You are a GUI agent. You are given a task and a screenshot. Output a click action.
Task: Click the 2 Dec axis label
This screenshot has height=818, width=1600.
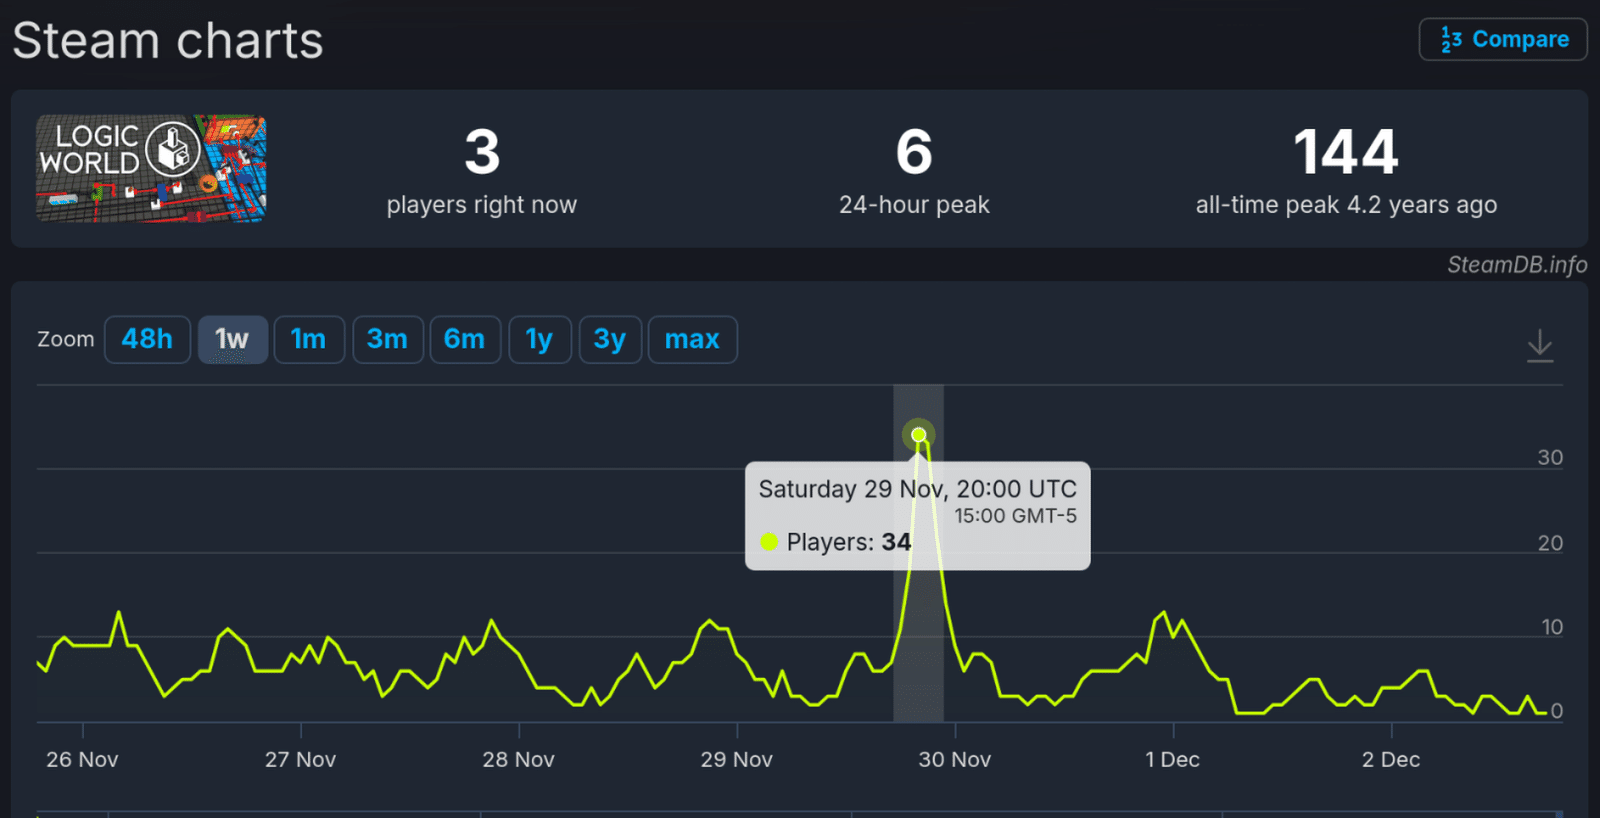coord(1391,759)
